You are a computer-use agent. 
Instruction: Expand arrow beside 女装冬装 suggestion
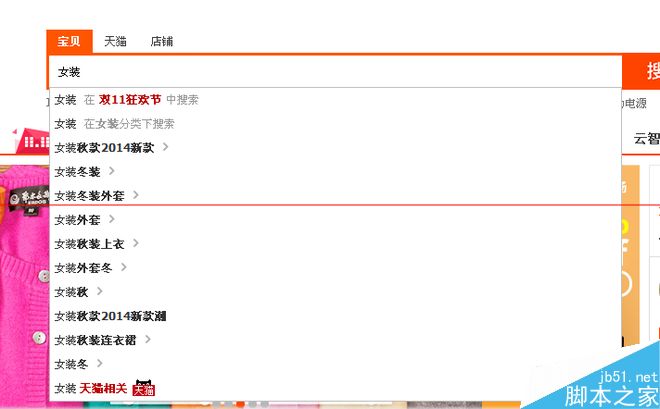tap(112, 171)
